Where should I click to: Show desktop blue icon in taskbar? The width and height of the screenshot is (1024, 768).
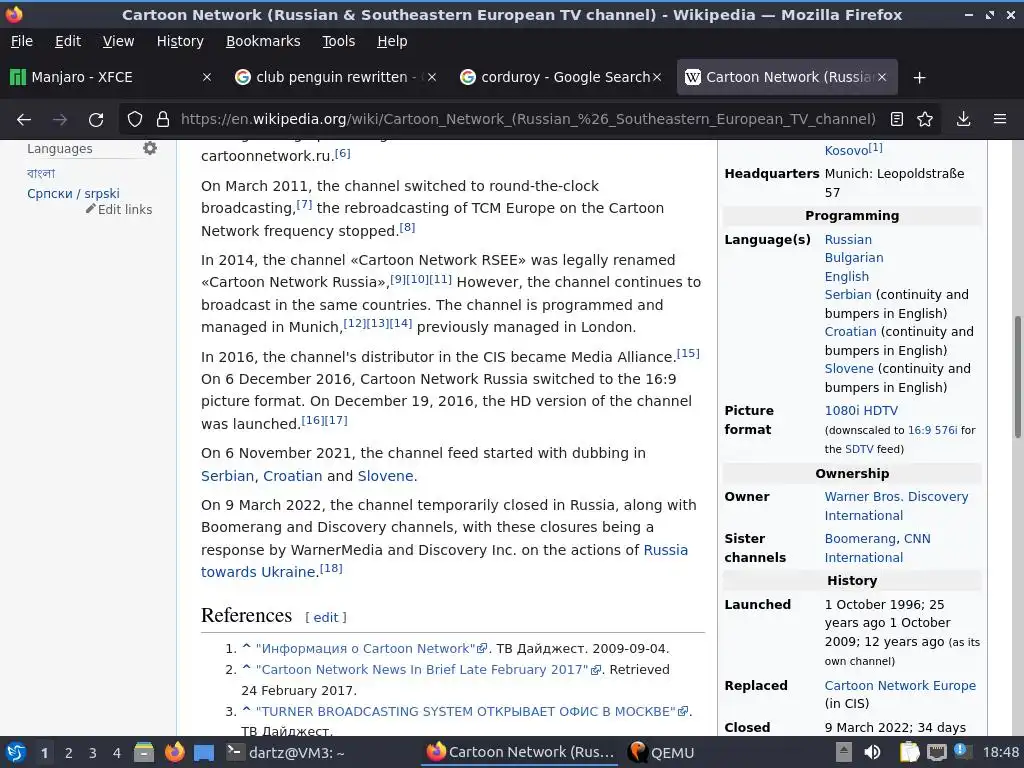[204, 752]
